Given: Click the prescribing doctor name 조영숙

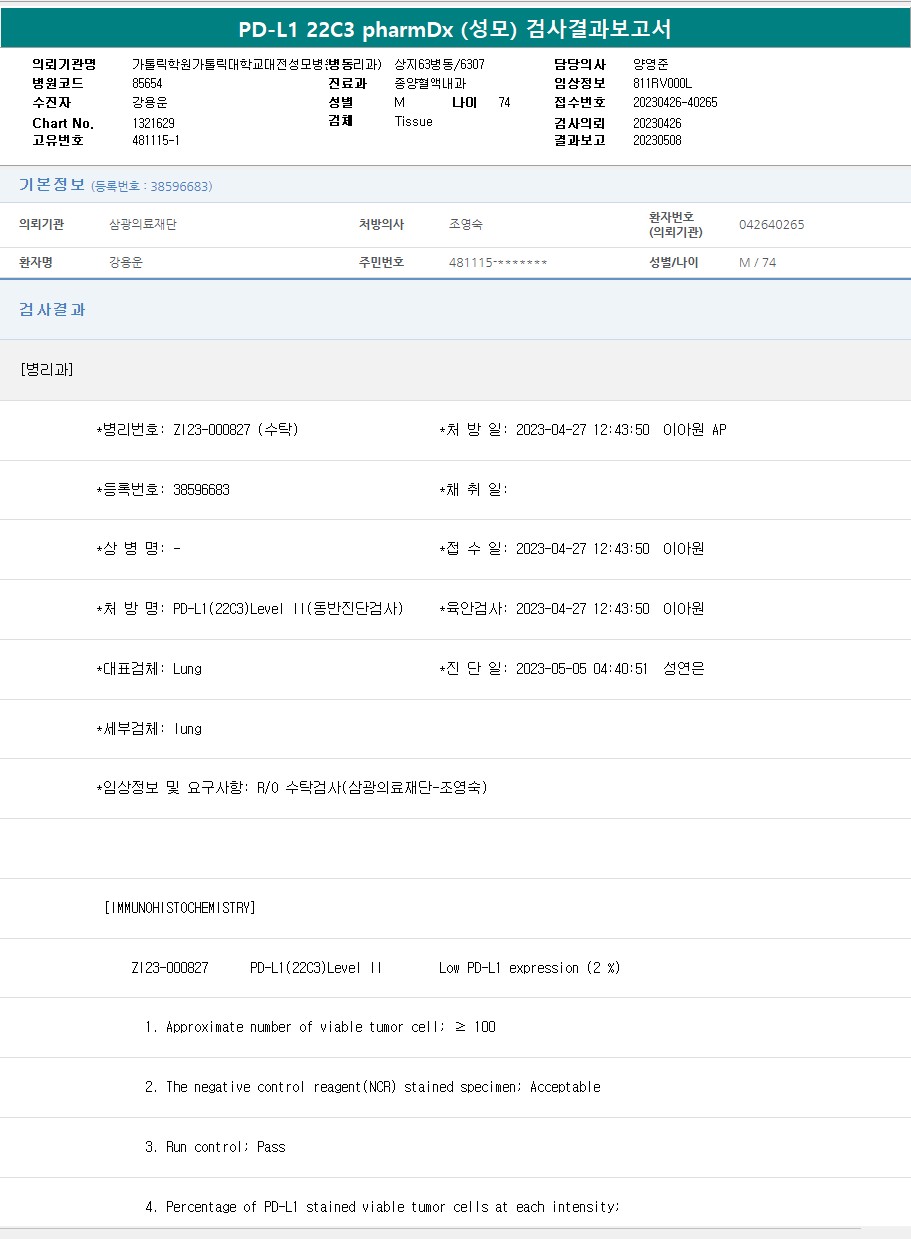Looking at the screenshot, I should click(x=466, y=225).
